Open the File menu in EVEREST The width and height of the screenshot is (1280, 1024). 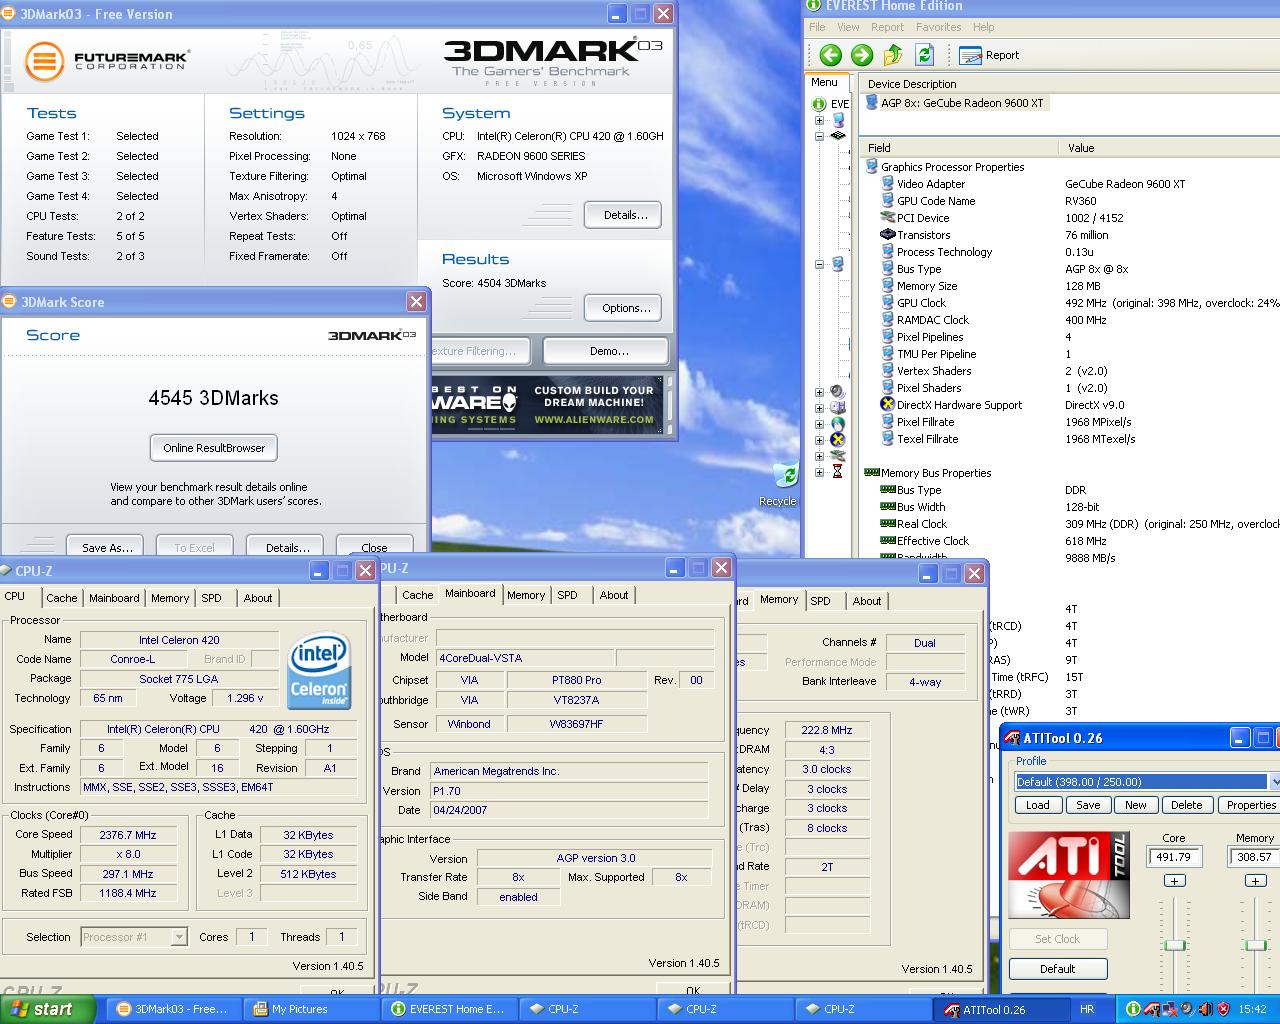coord(817,27)
